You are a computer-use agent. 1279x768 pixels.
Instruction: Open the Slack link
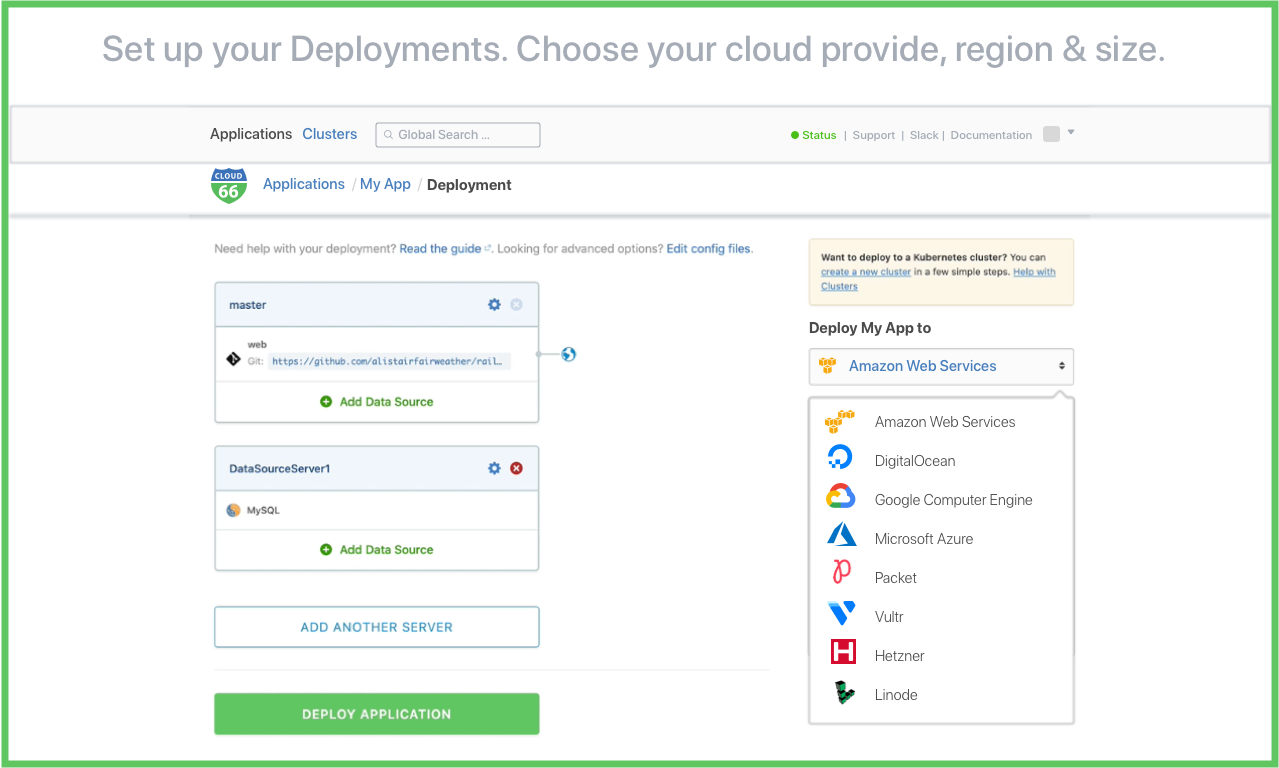pyautogui.click(x=924, y=135)
